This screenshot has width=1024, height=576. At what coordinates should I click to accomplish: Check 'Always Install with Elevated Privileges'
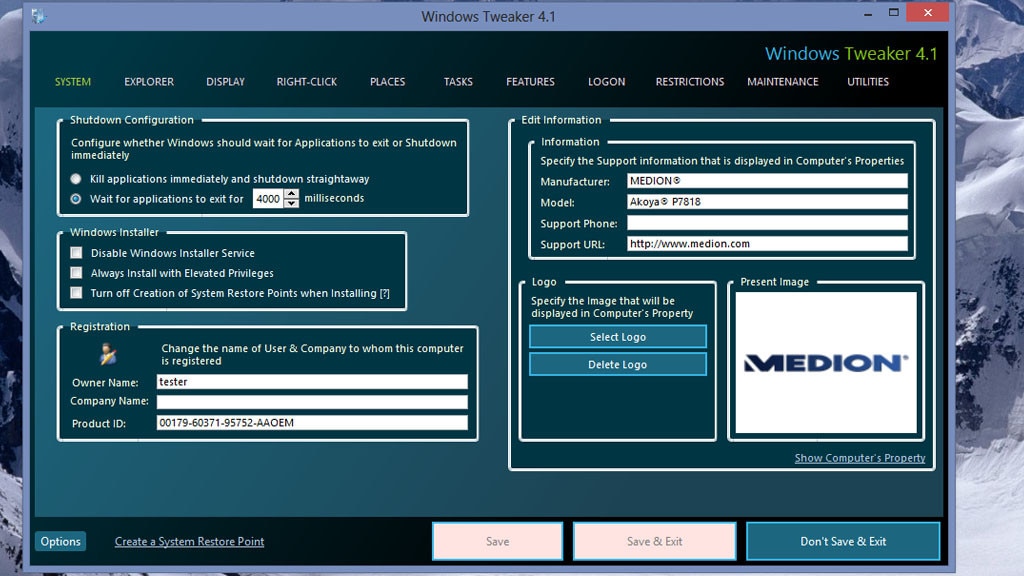[x=75, y=273]
